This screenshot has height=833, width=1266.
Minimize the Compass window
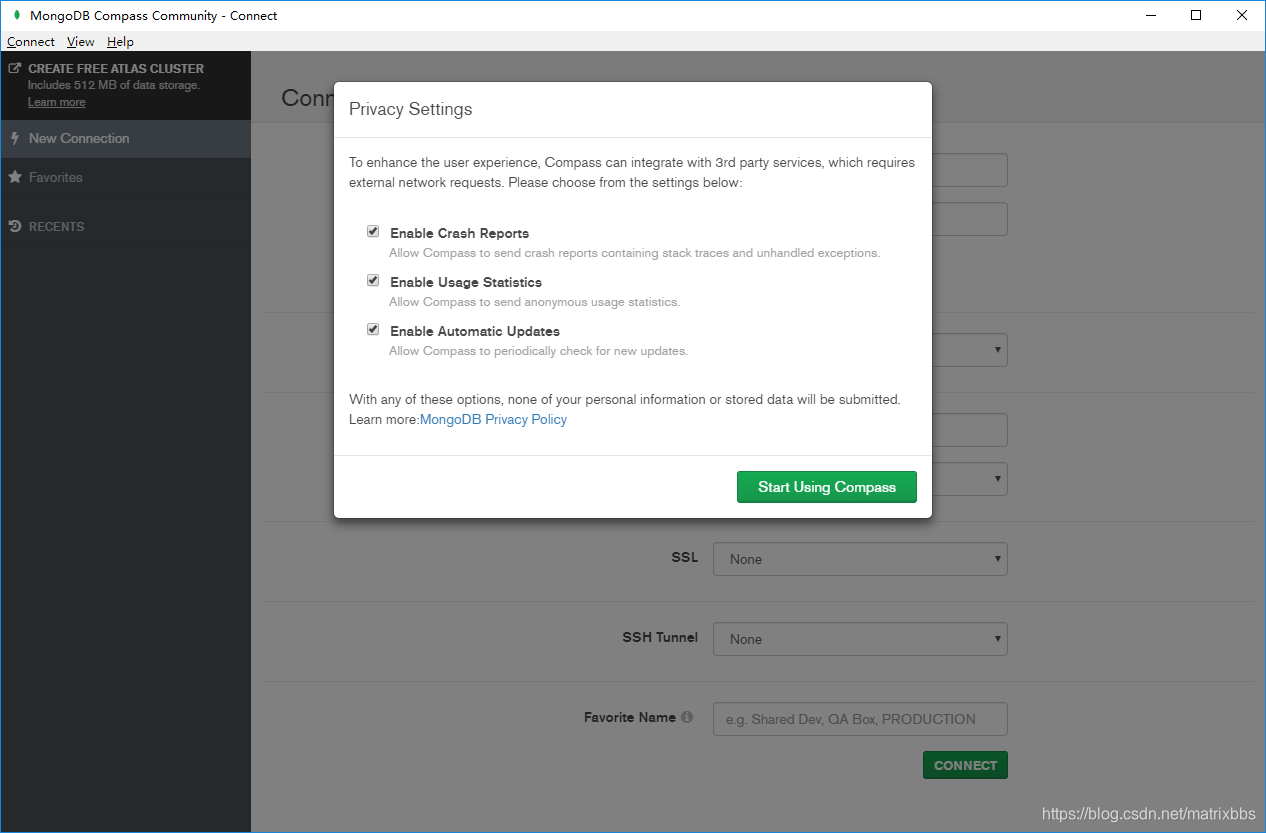coord(1149,15)
